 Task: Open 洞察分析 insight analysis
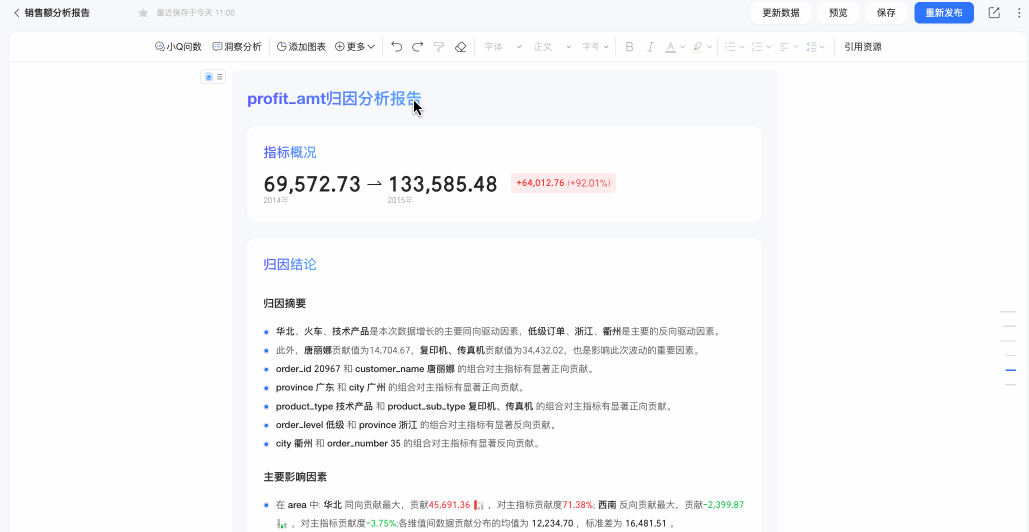click(x=237, y=47)
